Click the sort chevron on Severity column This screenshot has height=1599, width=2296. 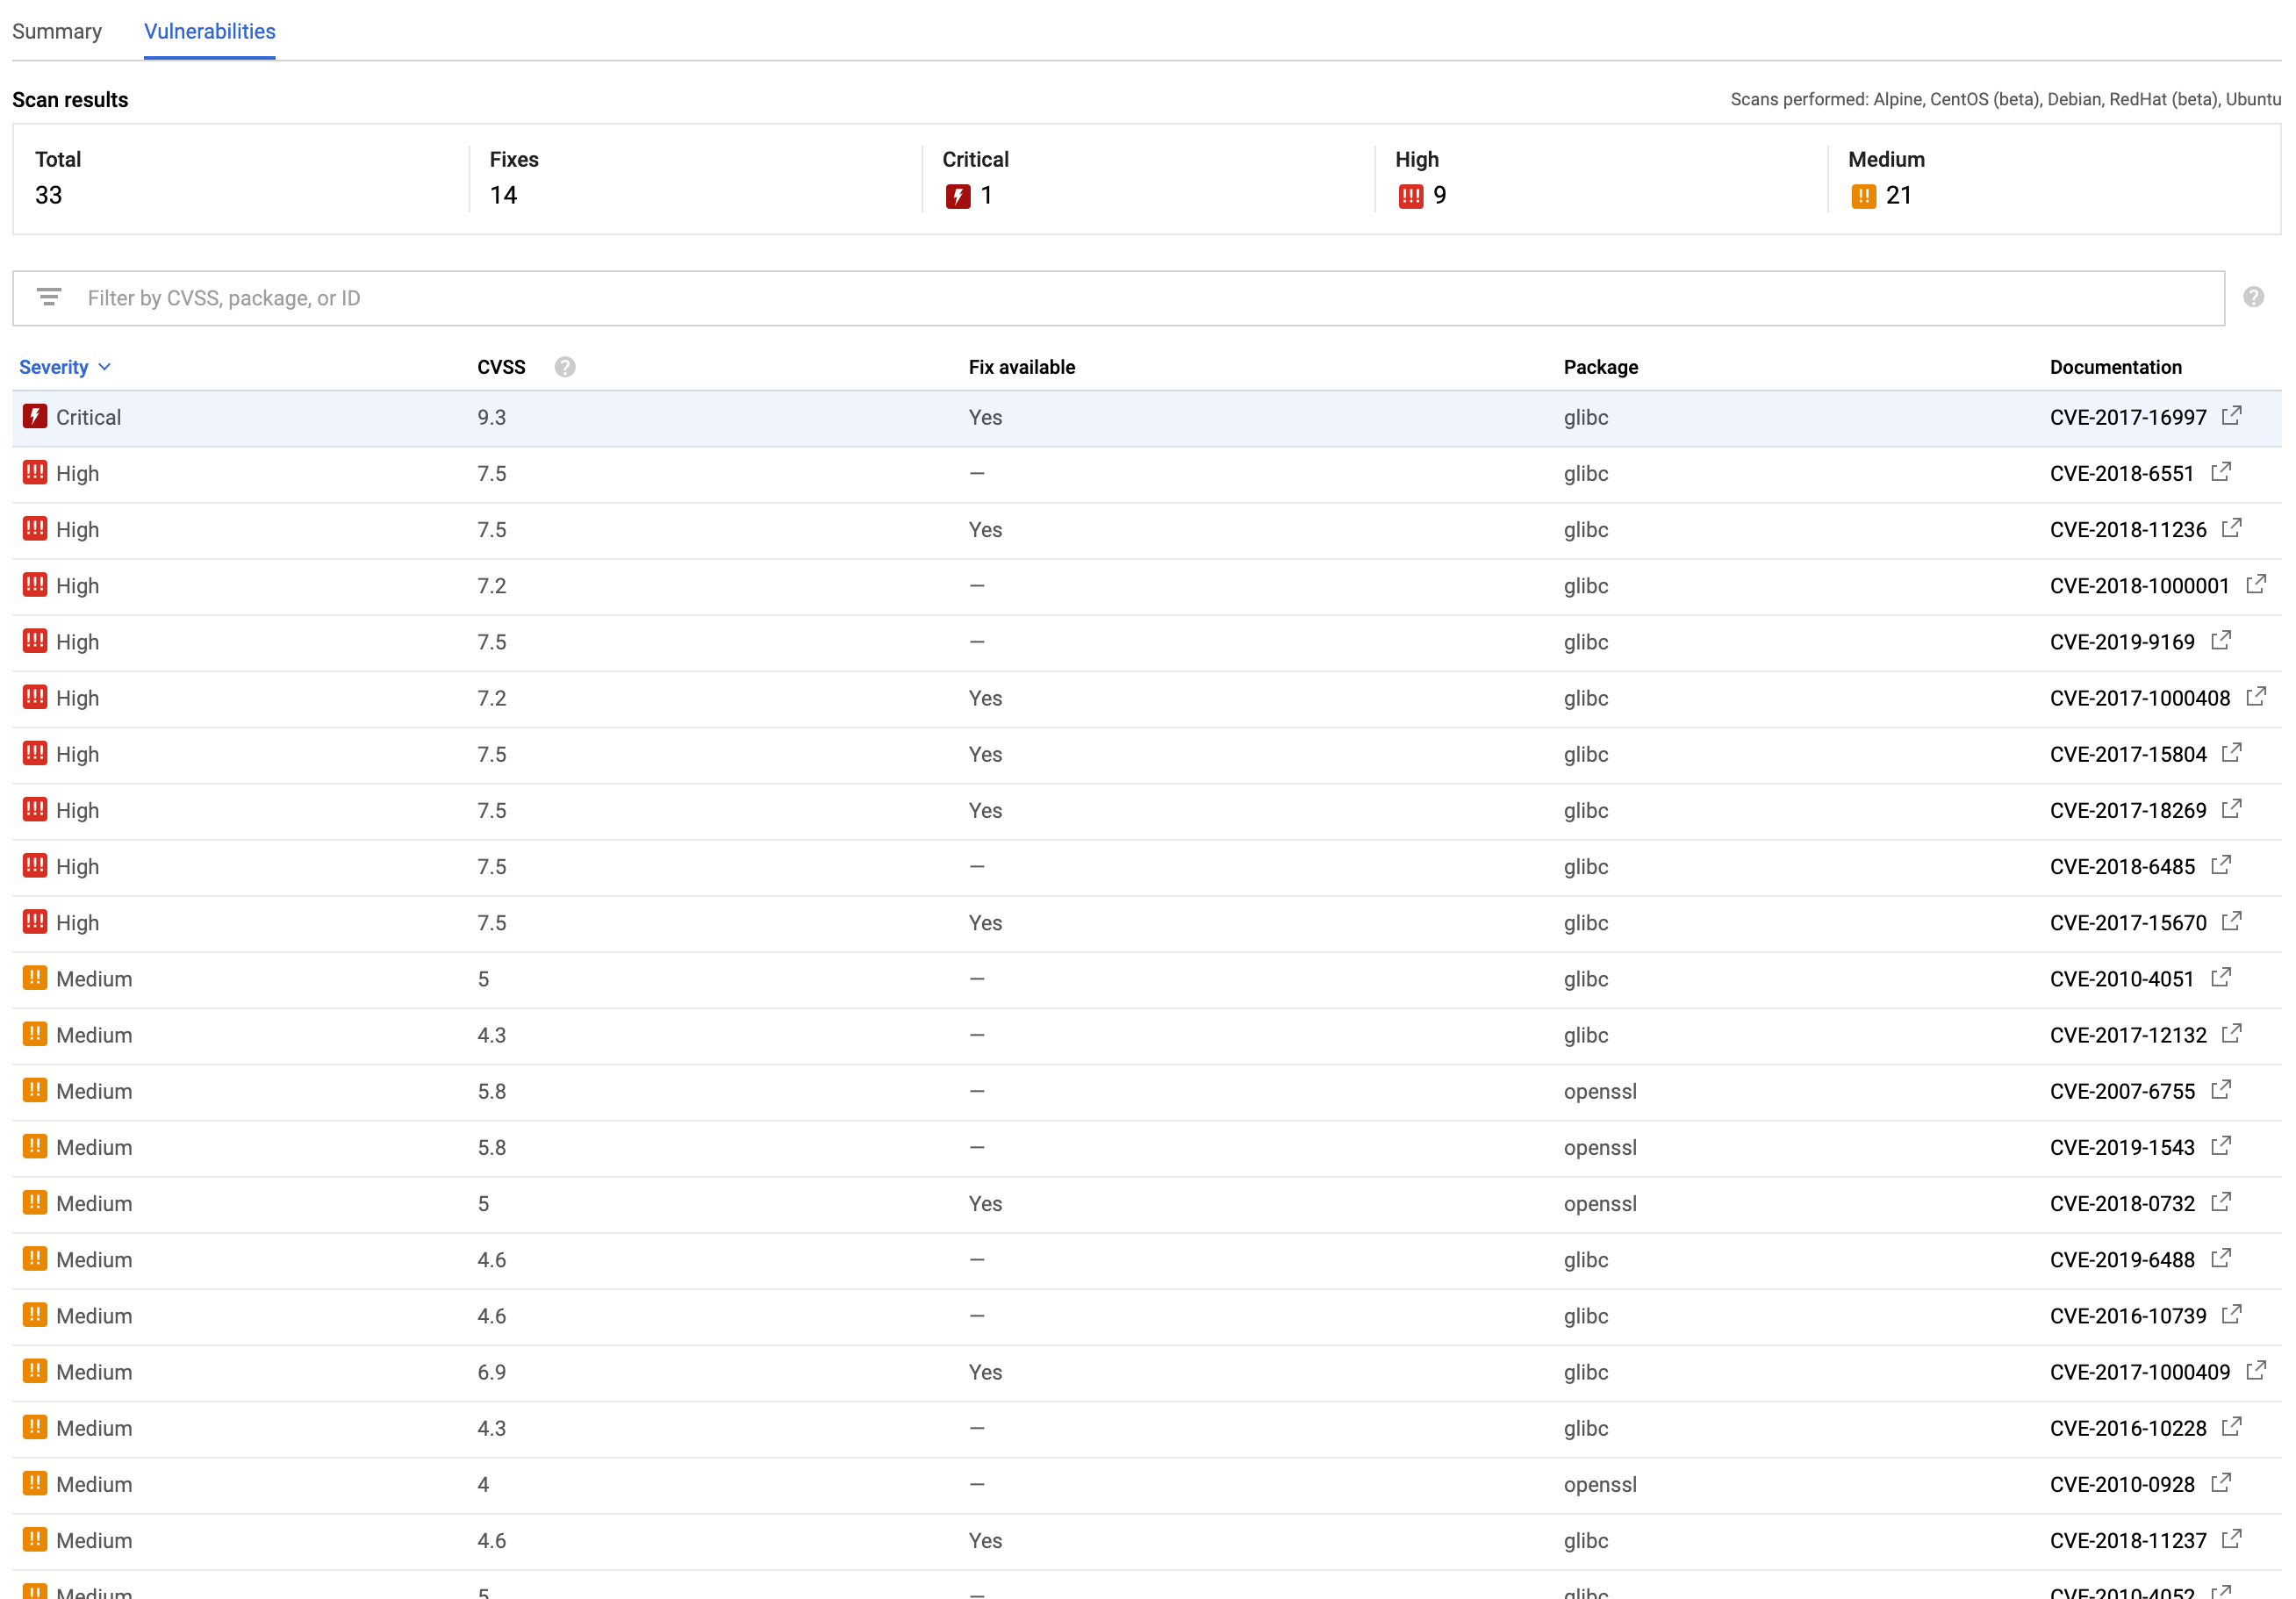[107, 367]
